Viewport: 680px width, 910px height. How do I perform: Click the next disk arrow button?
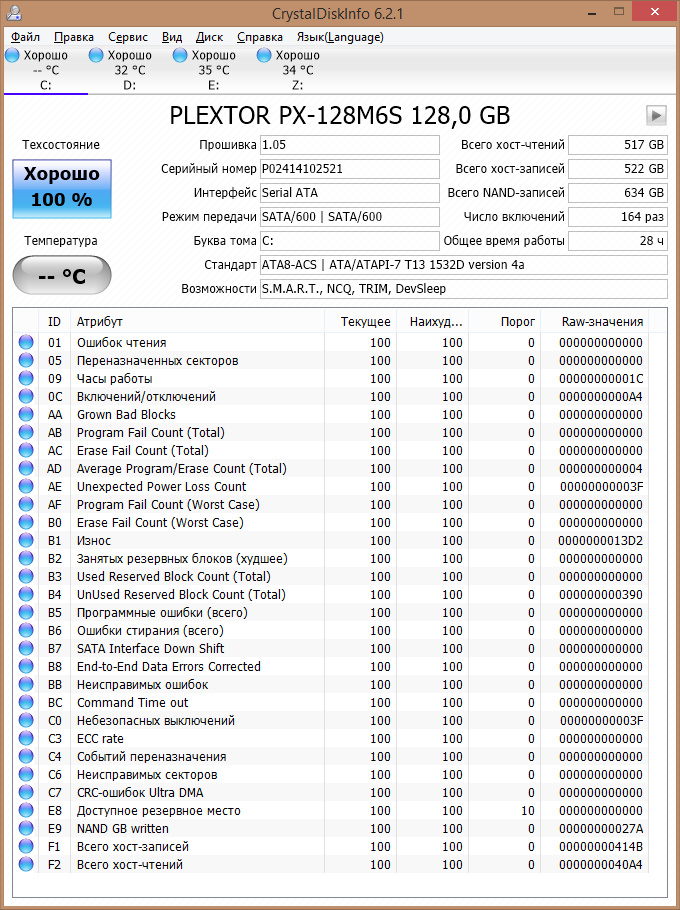click(656, 115)
